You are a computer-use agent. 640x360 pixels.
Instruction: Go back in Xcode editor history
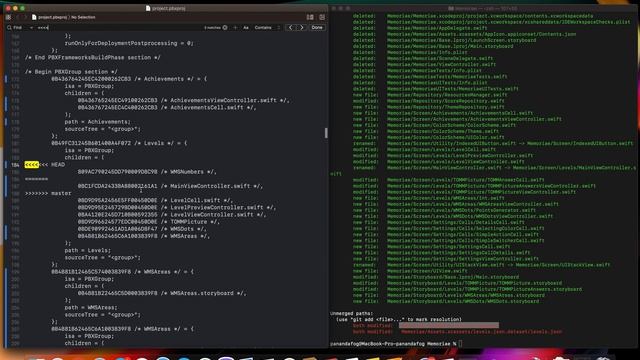tap(18, 17)
